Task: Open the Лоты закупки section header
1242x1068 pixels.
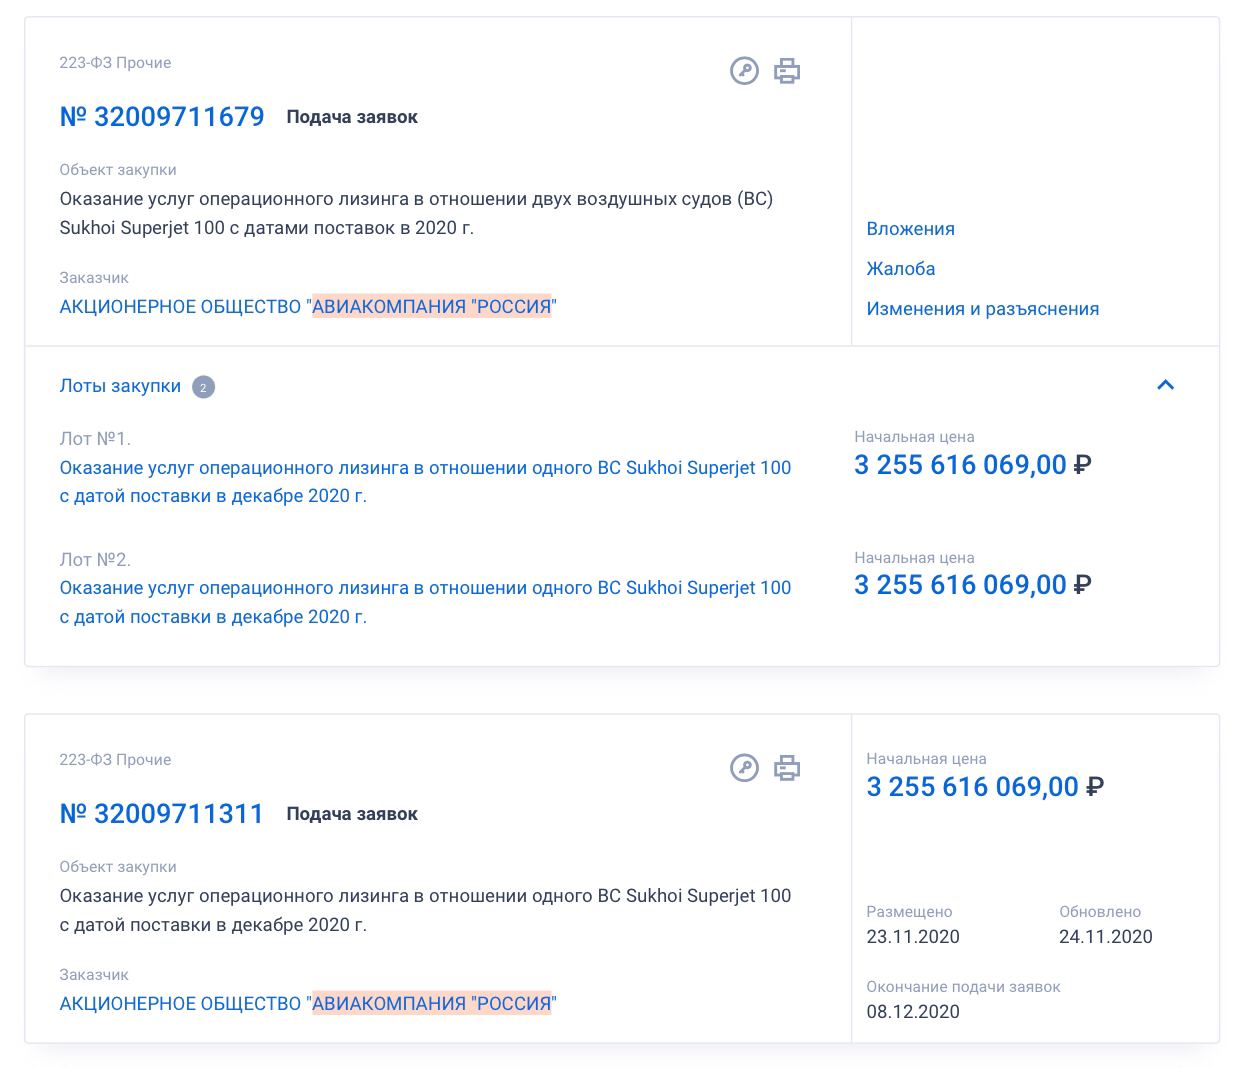Action: 120,386
